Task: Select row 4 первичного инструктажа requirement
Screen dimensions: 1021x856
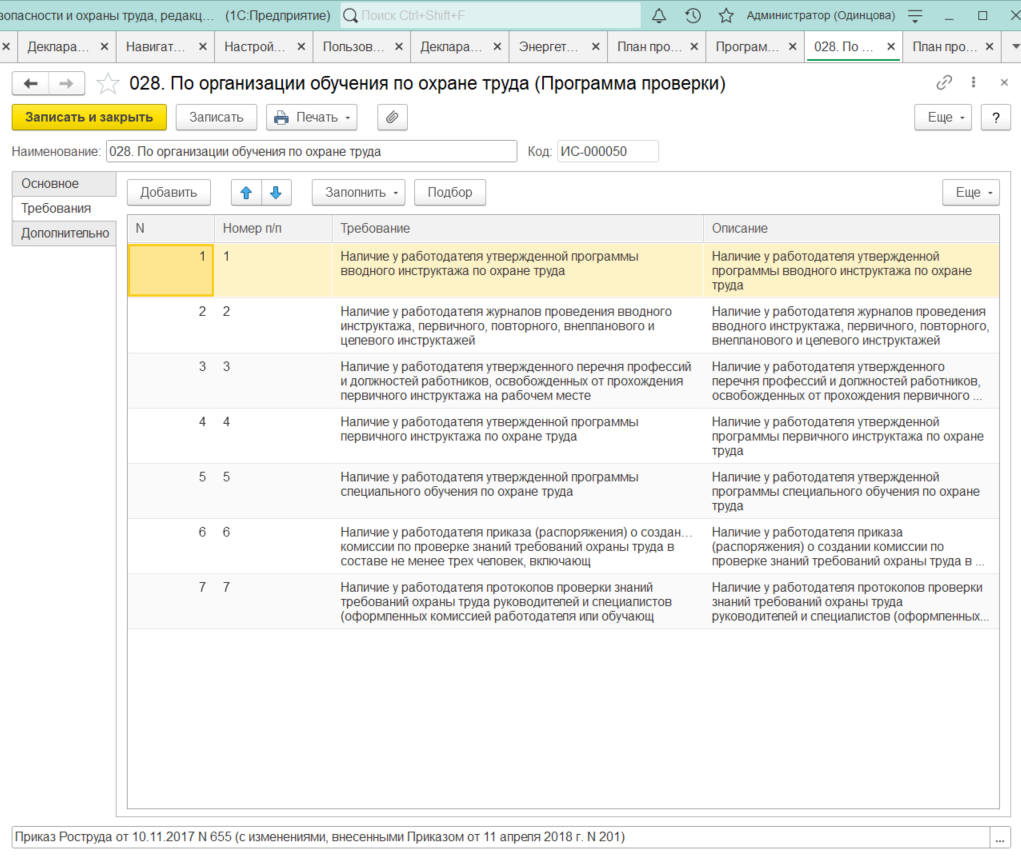Action: [x=563, y=436]
